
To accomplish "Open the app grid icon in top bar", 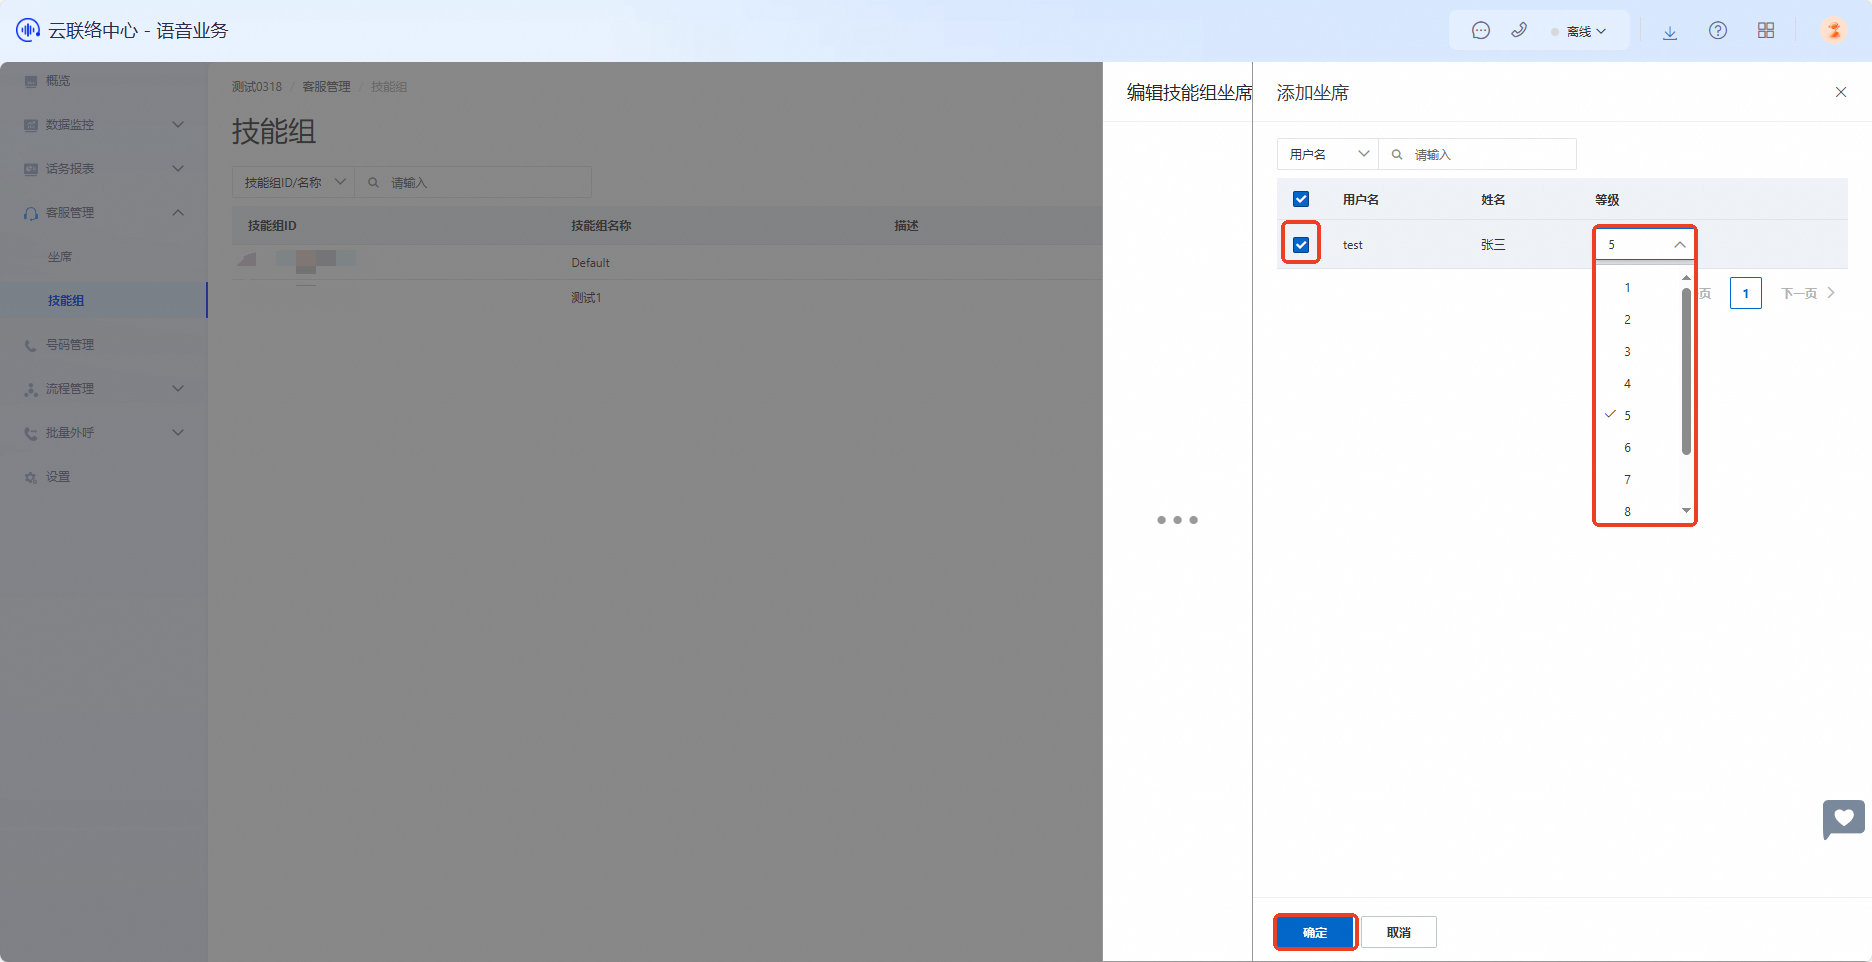I will [x=1766, y=31].
